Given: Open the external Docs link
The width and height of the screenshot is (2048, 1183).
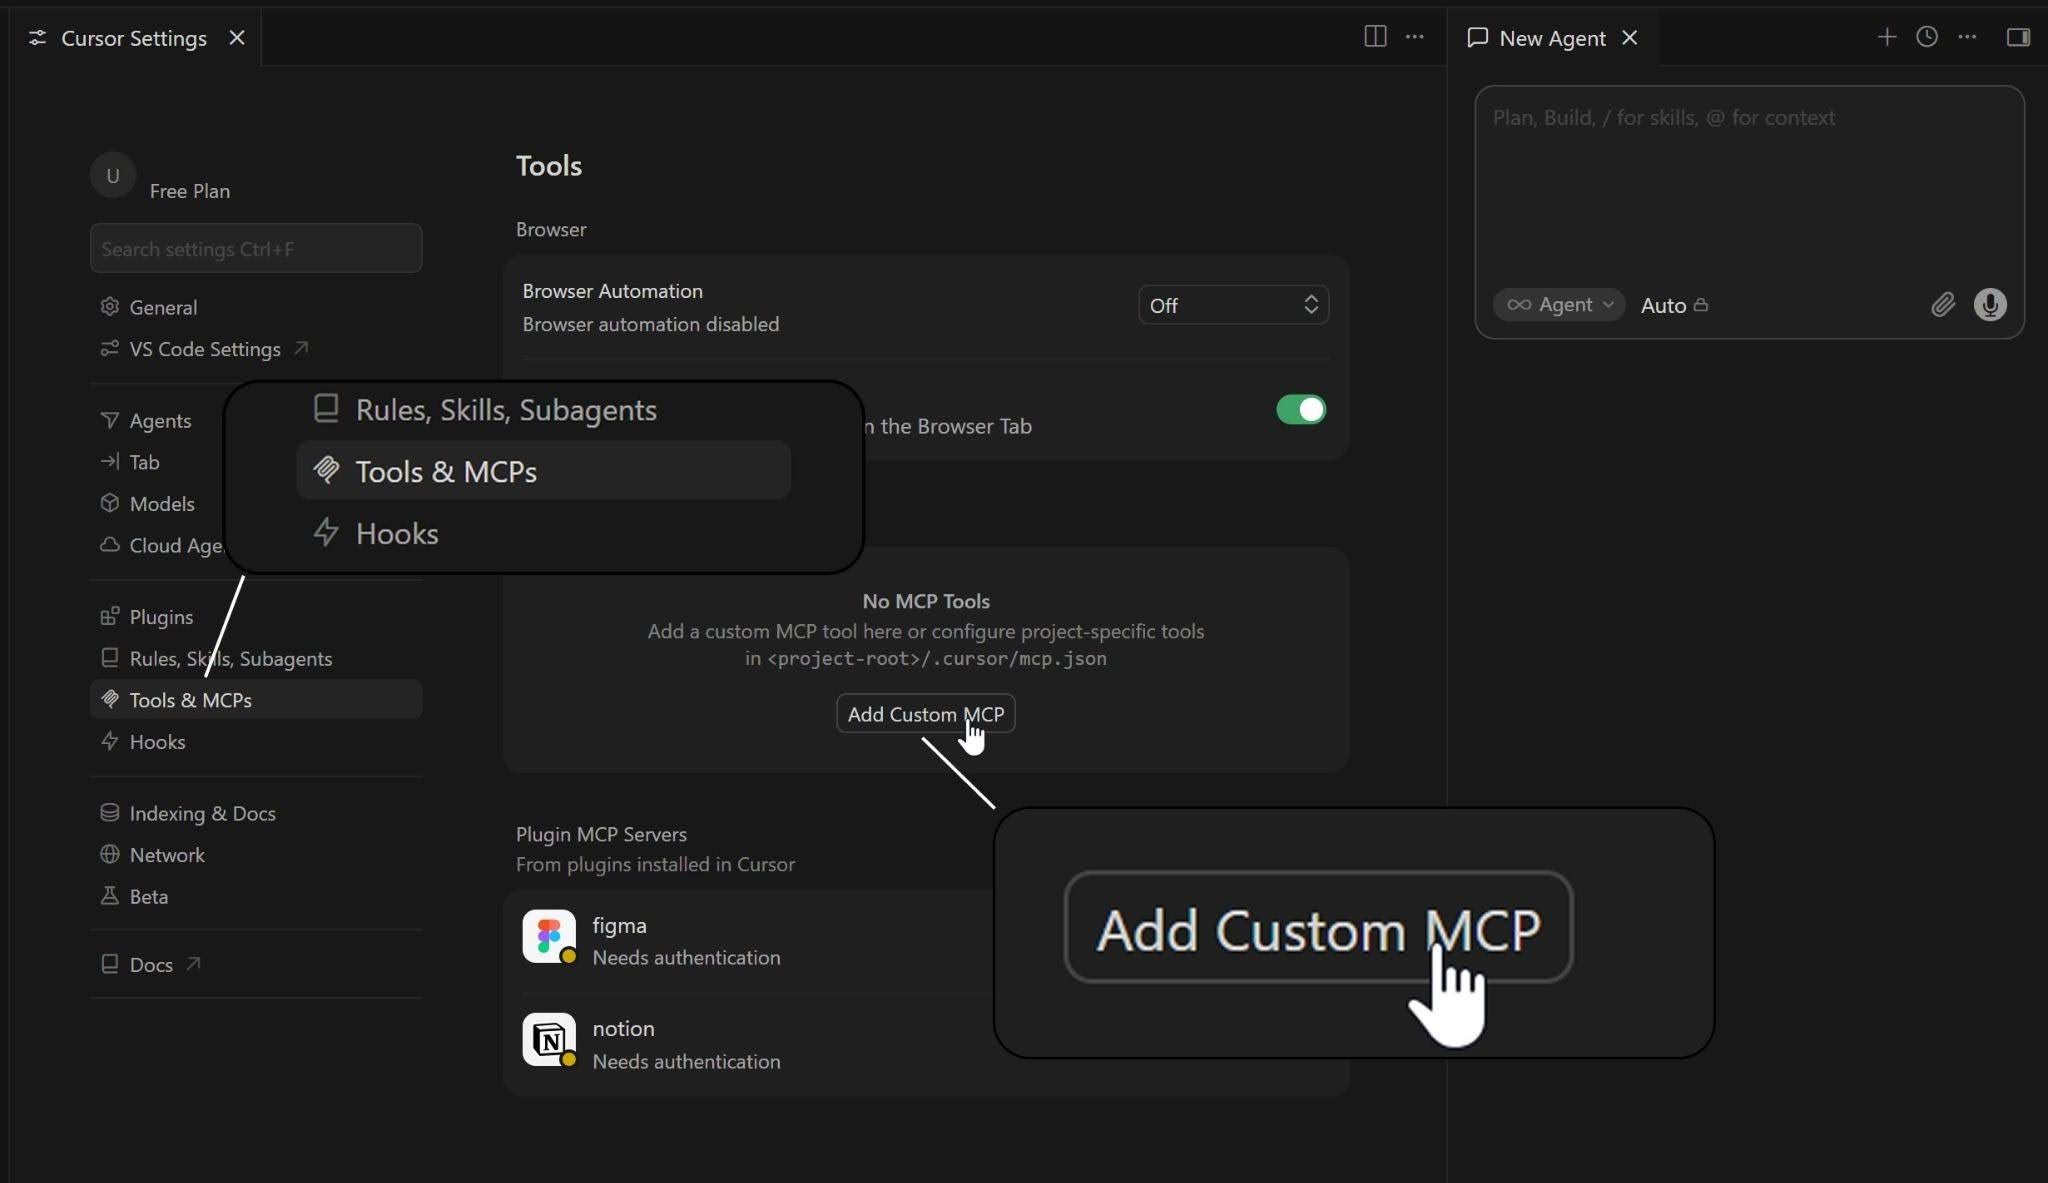Looking at the screenshot, I should point(256,965).
